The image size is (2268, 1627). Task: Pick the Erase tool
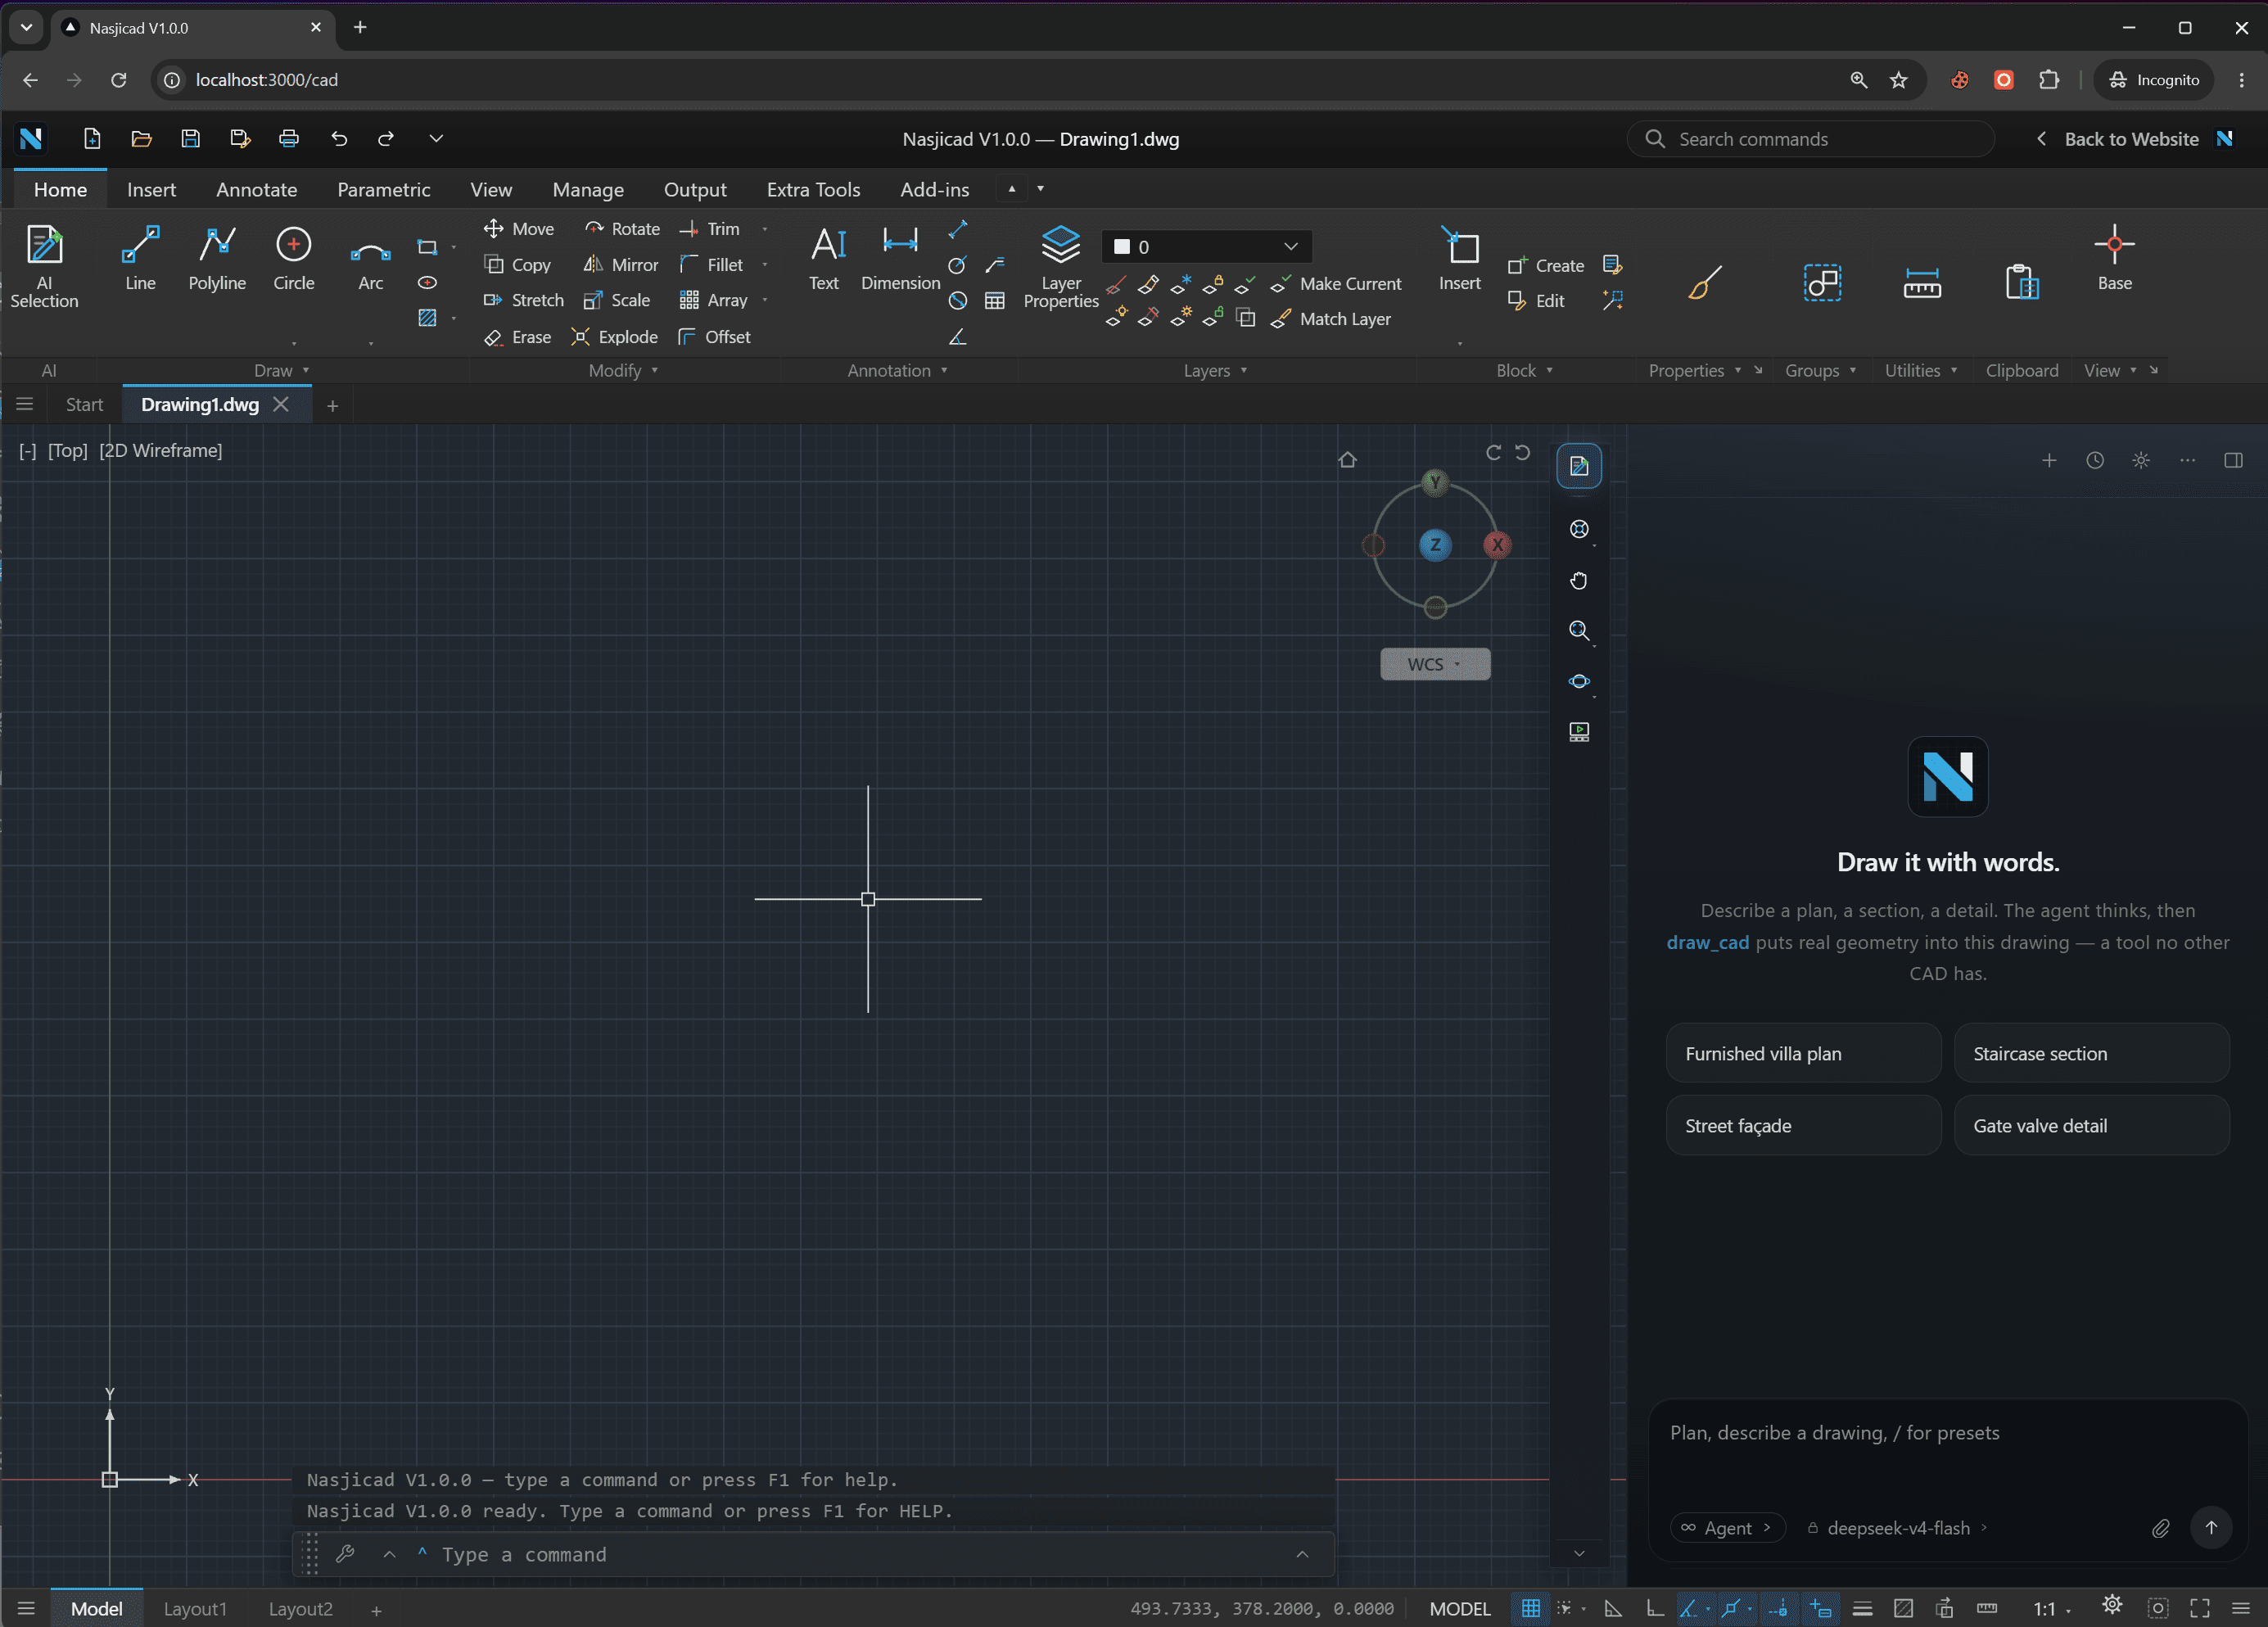(517, 337)
